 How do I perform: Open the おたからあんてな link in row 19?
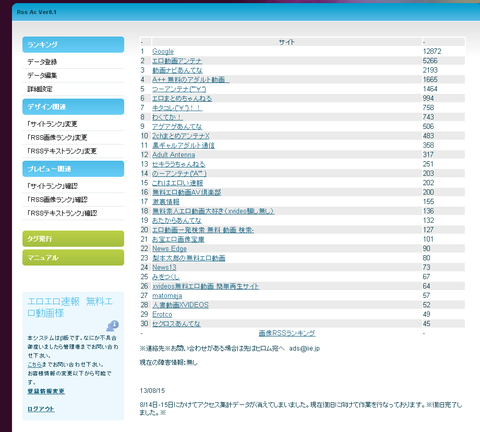click(177, 220)
